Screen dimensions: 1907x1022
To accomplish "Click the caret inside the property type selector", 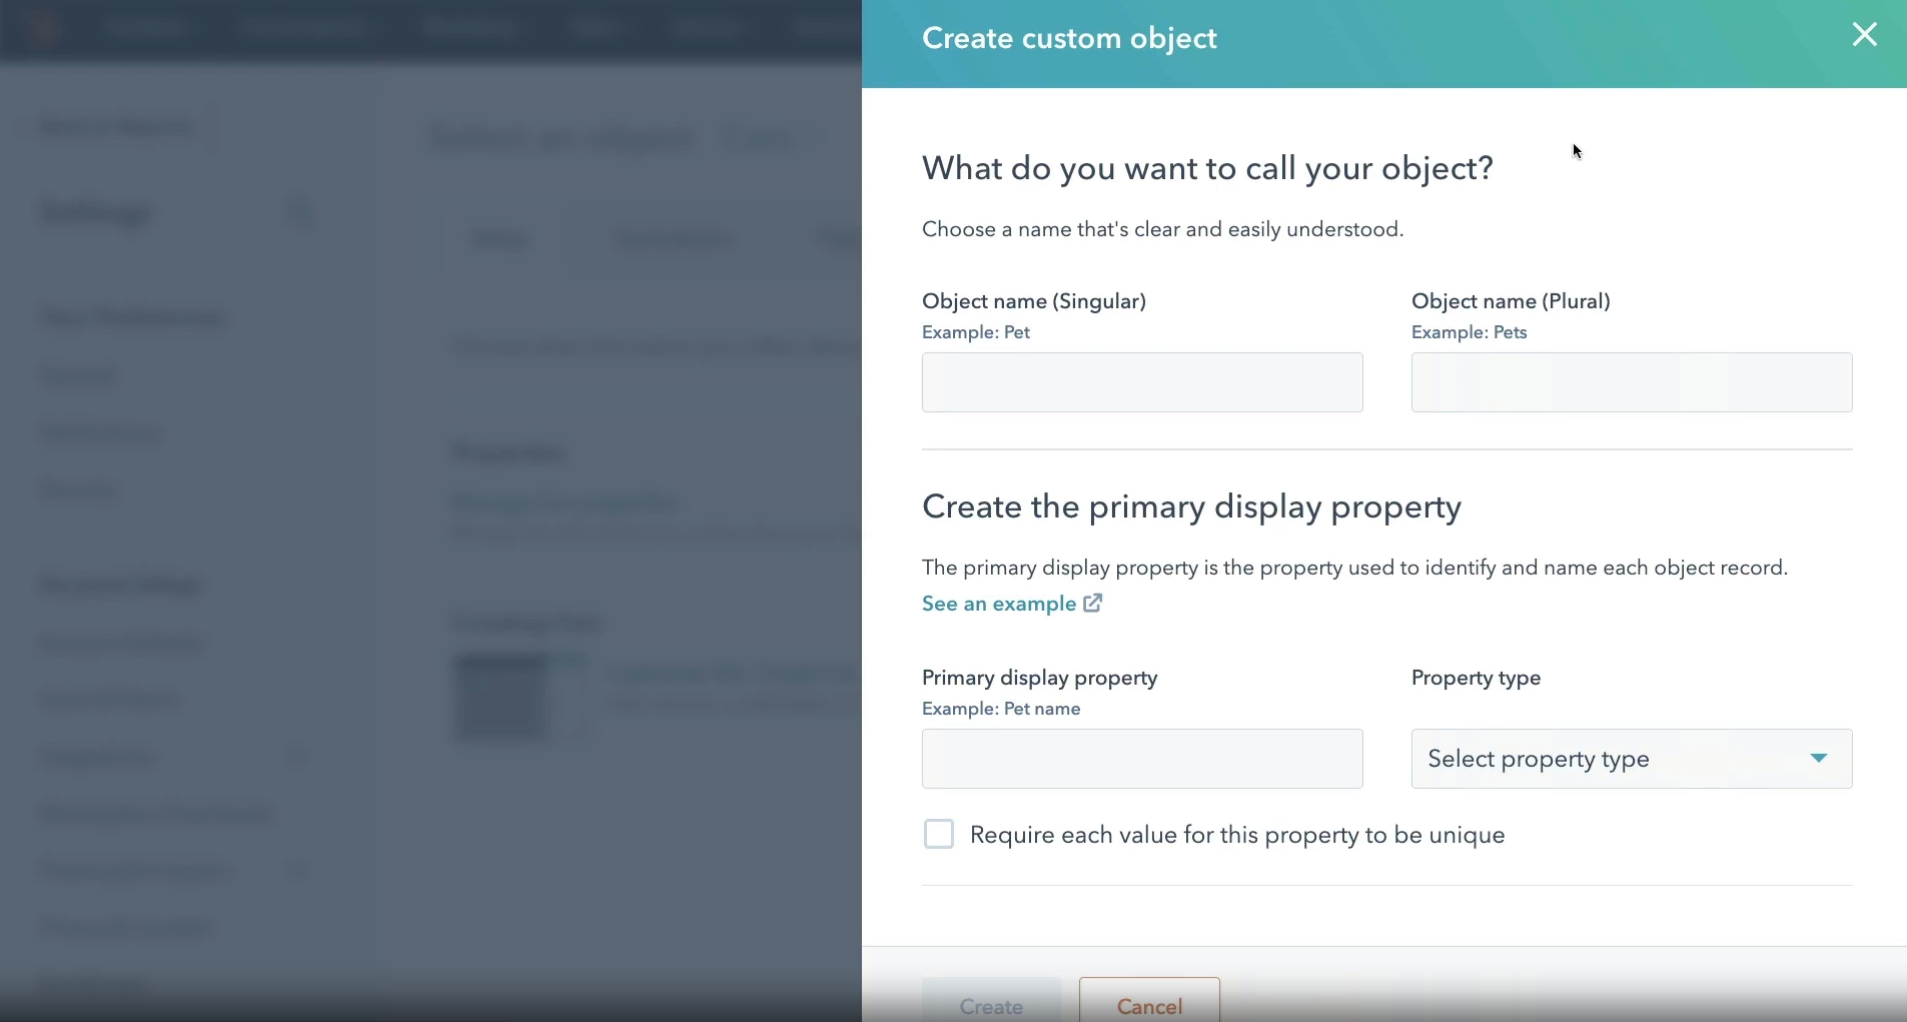I will click(x=1820, y=759).
